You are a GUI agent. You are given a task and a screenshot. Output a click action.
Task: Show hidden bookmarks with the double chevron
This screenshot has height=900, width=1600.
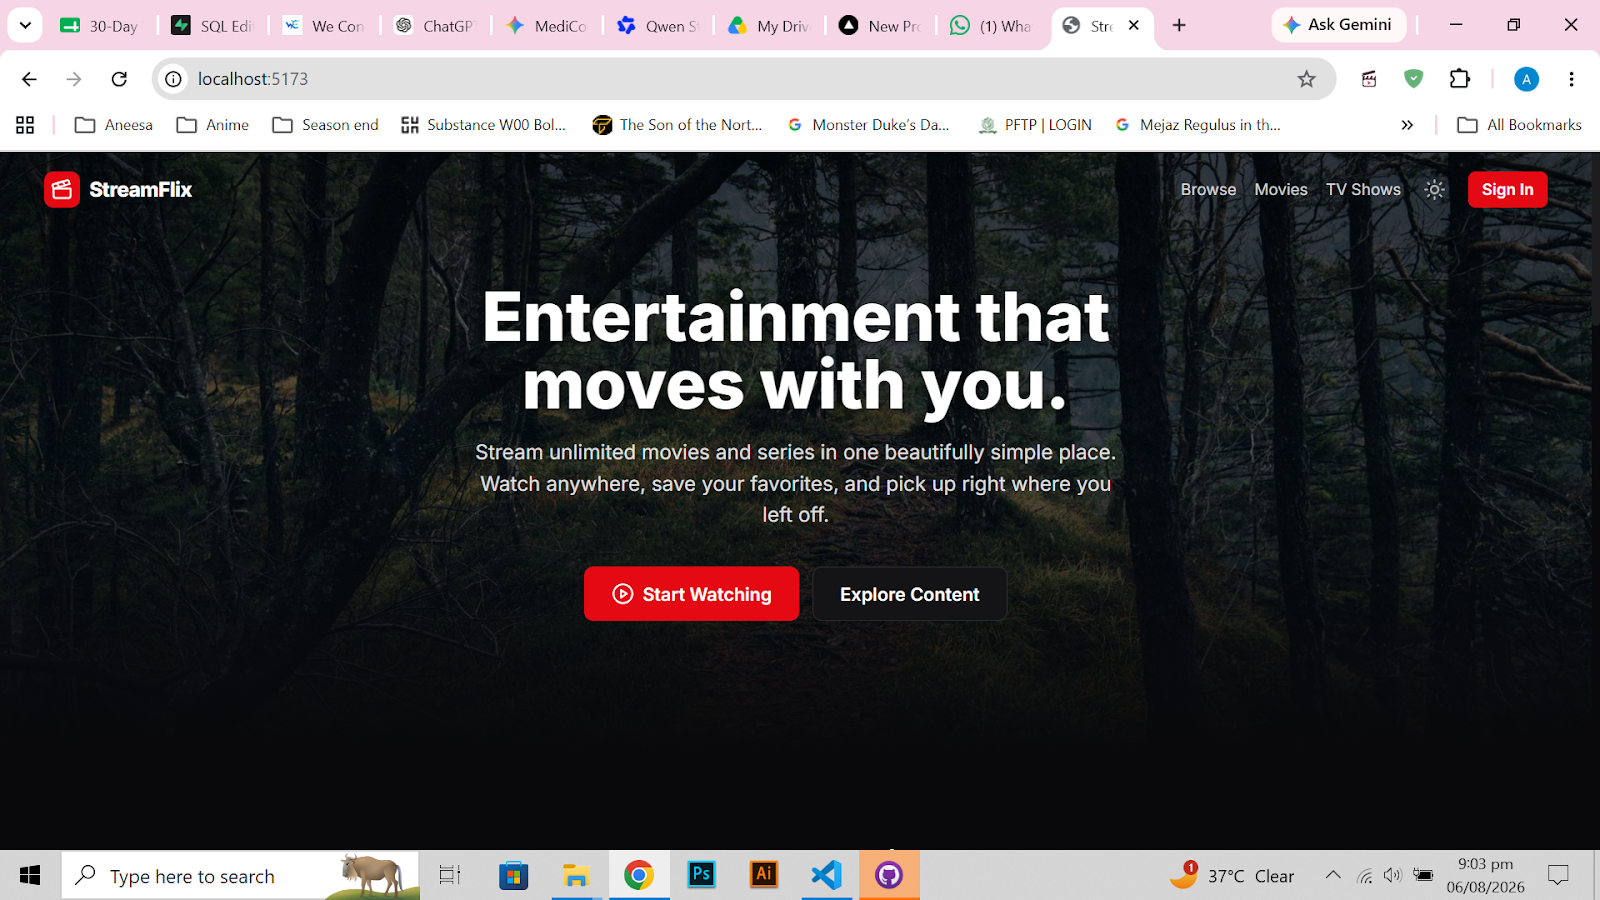point(1407,125)
